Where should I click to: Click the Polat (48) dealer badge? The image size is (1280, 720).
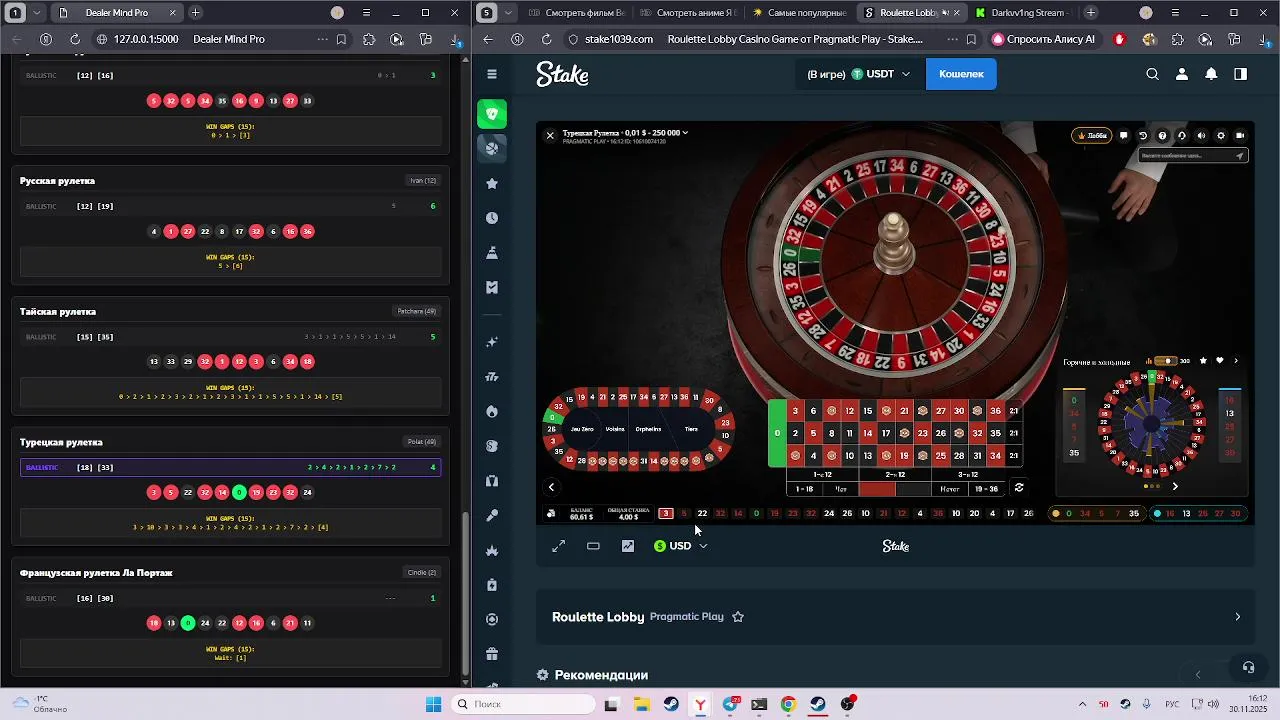pos(421,442)
